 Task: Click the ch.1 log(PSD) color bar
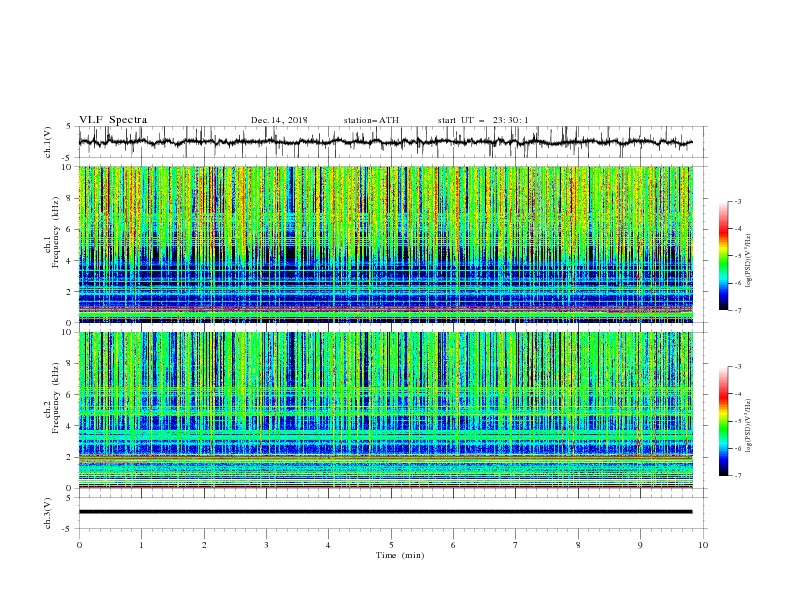723,256
